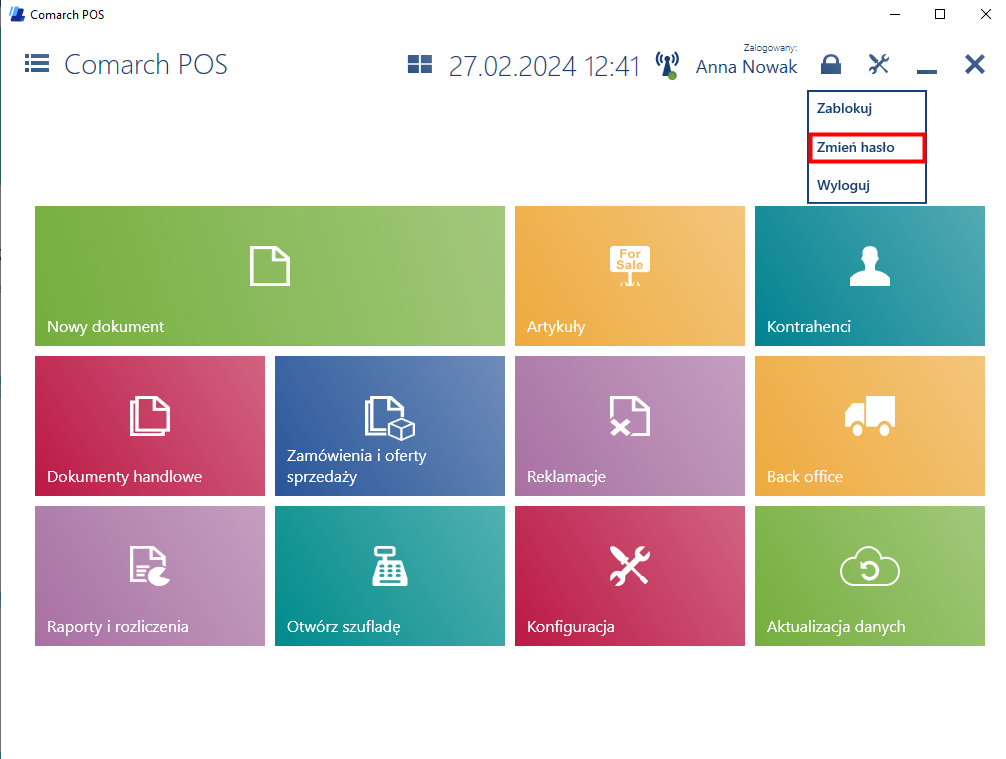This screenshot has width=1006, height=759.
Task: Open the Raporty i rozliczenia tile
Action: (x=149, y=576)
